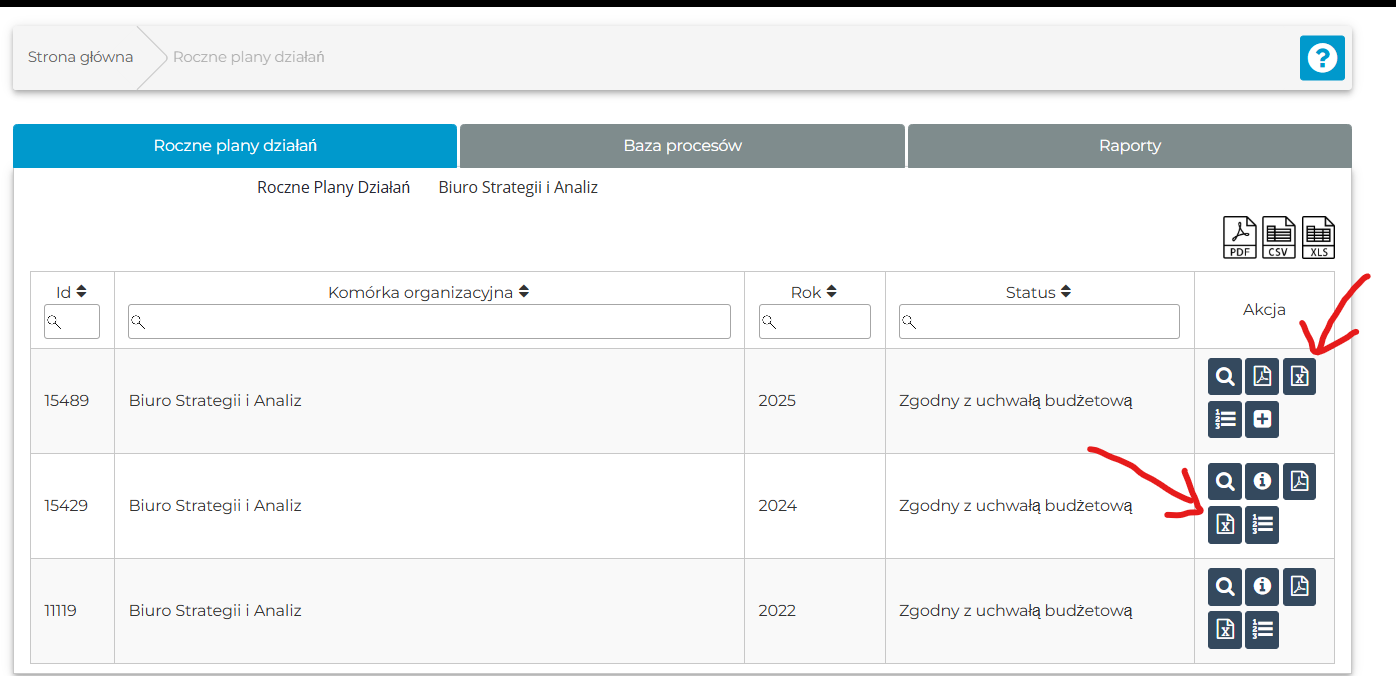Click the Rok filter search field
Viewport: 1396px width, 676px height.
coord(815,322)
